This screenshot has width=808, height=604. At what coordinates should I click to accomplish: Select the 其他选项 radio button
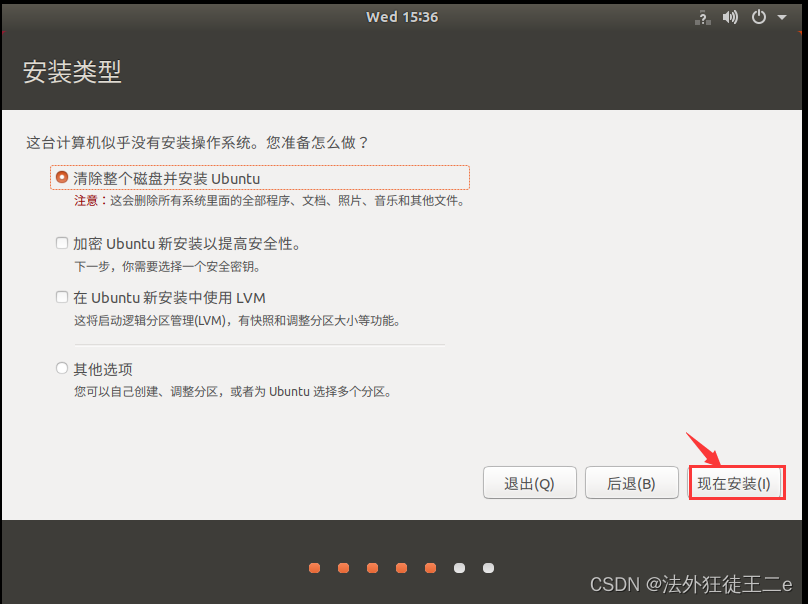coord(62,367)
